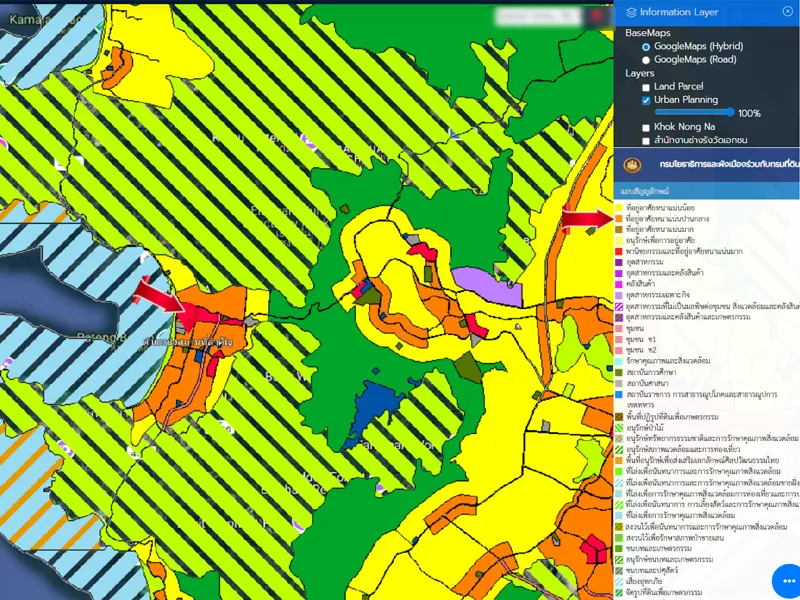Click the department emblem logo in legend header
The image size is (800, 600).
click(632, 165)
